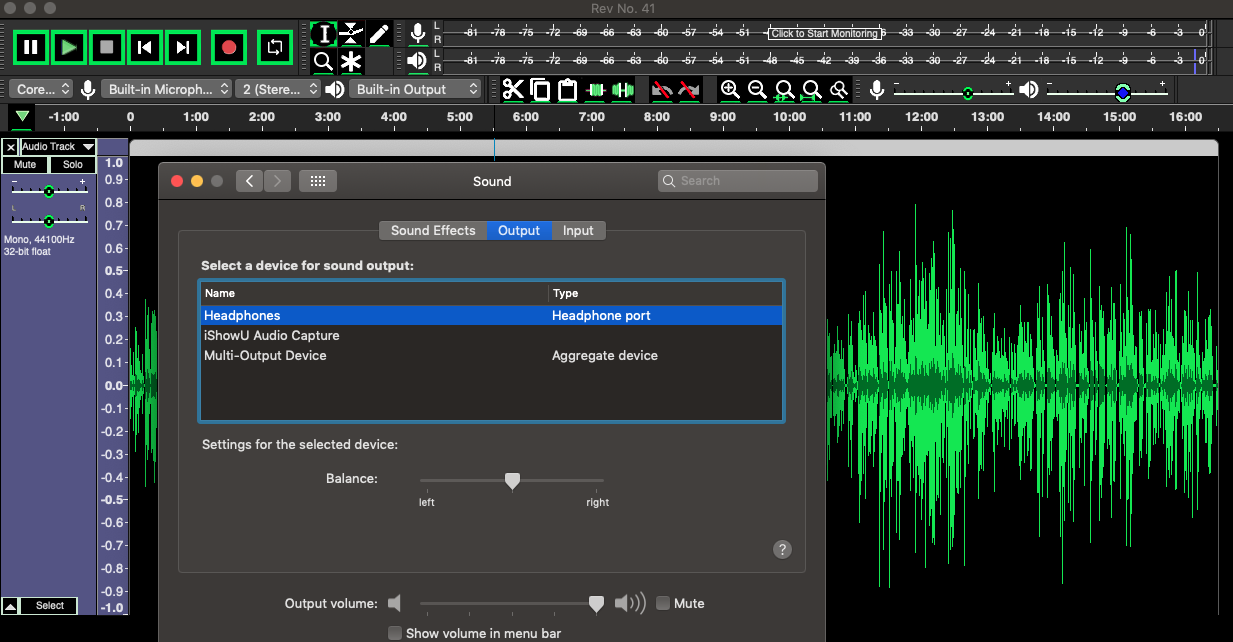Image resolution: width=1233 pixels, height=642 pixels.
Task: Select the Multi-tool
Action: point(350,61)
